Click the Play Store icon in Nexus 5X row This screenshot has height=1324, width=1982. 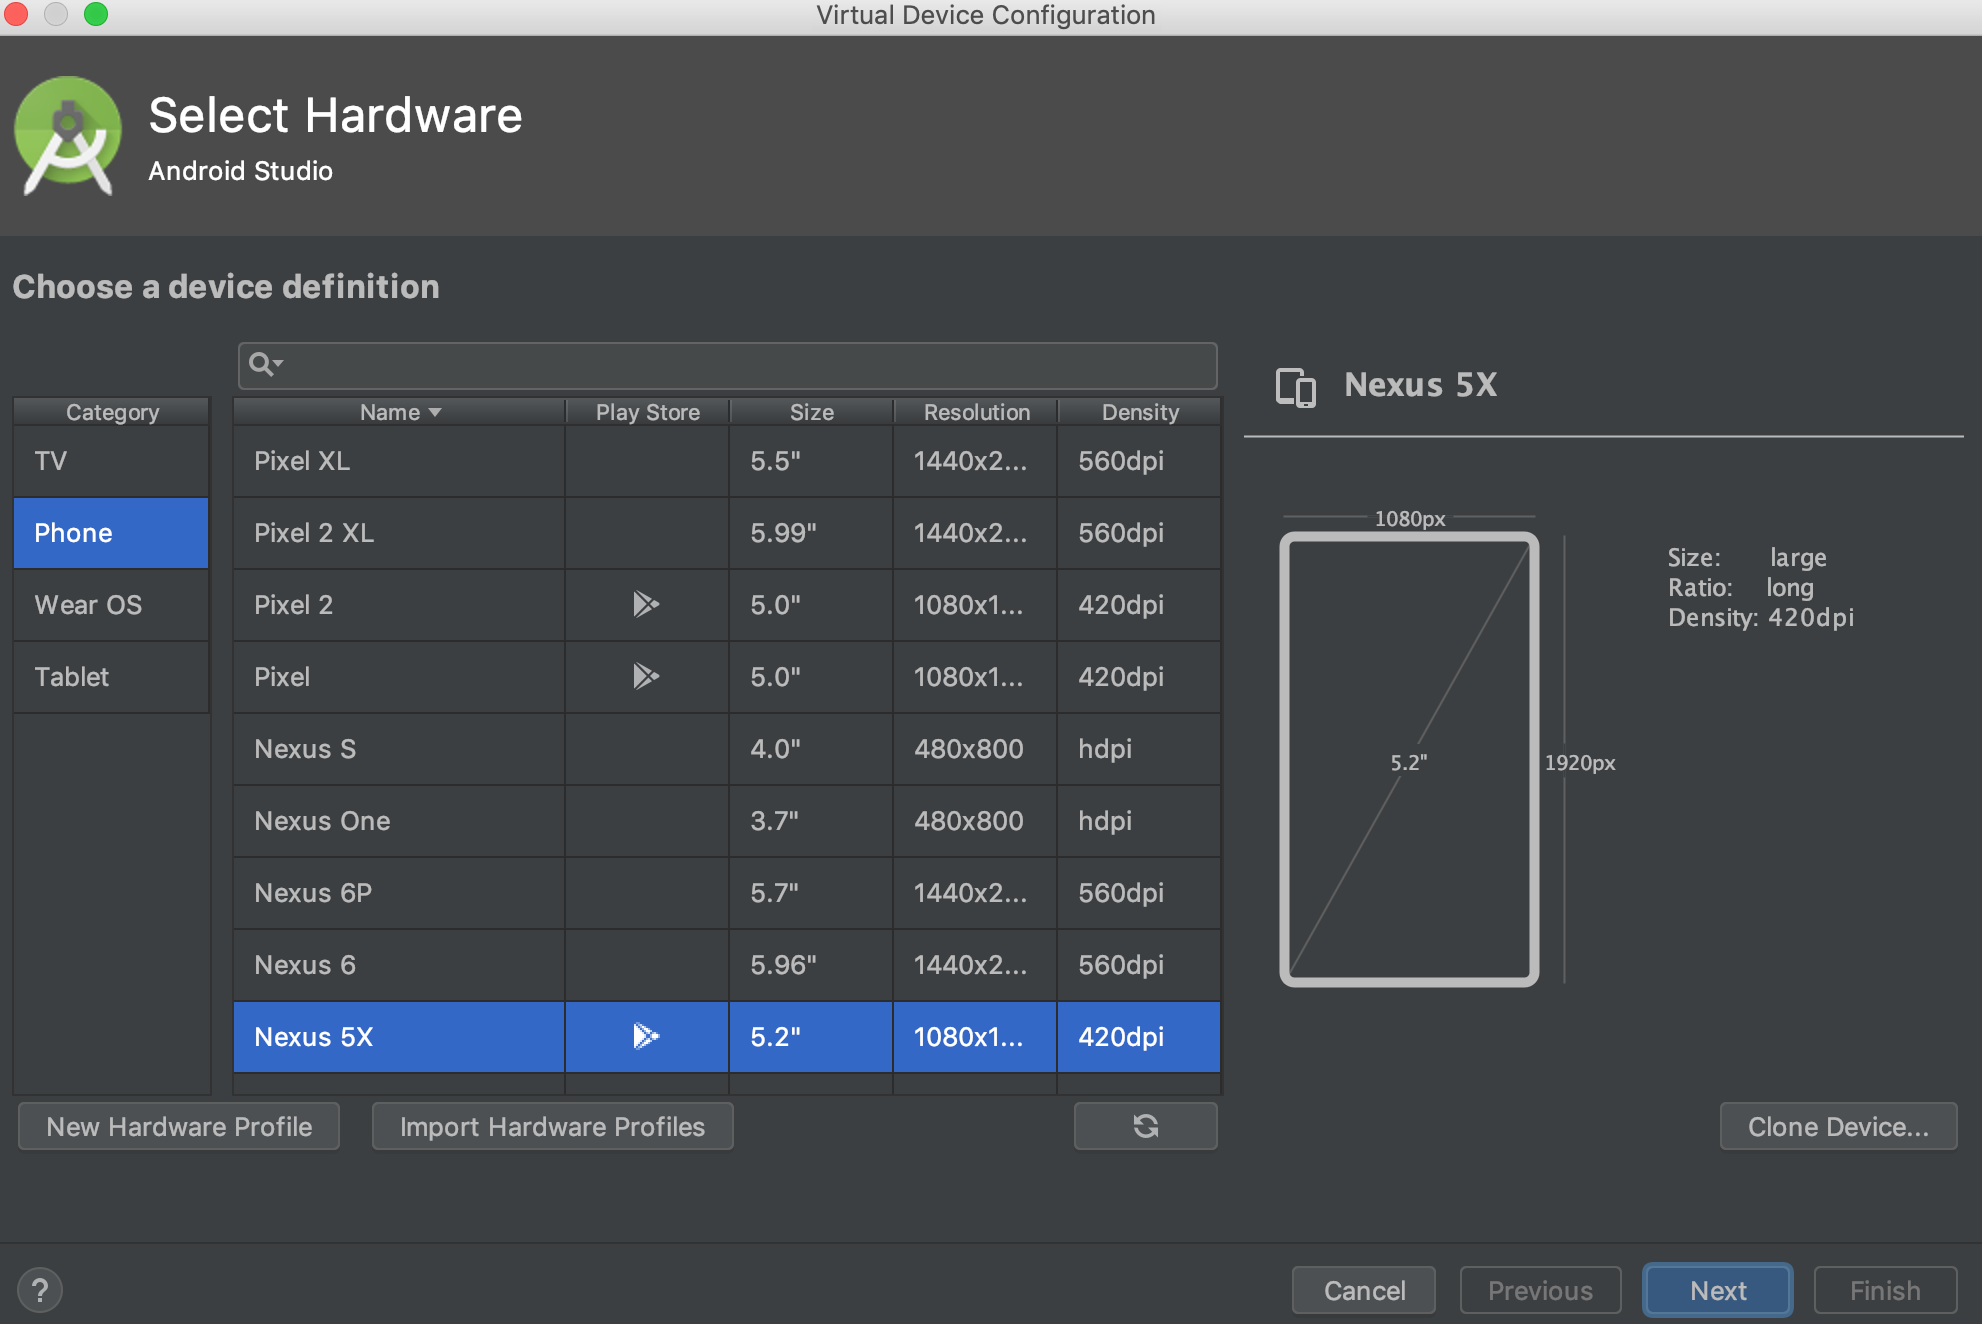coord(646,1036)
